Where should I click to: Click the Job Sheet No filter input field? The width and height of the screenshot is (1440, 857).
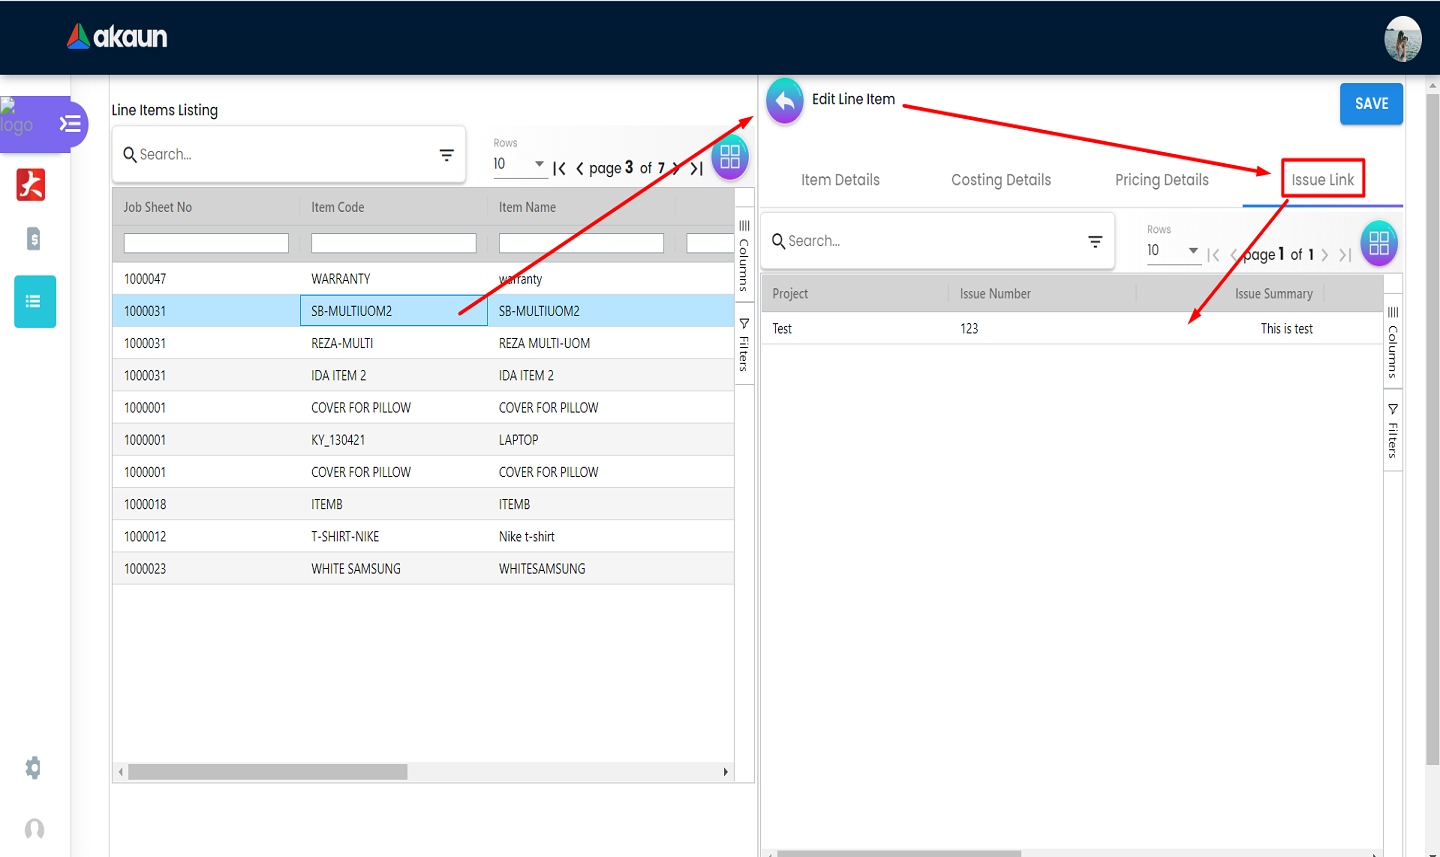[x=206, y=243]
